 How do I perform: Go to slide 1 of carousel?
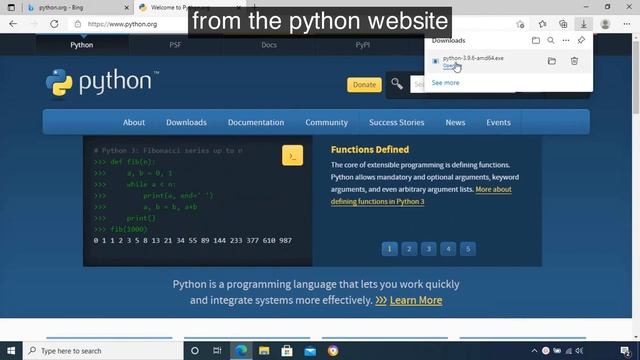pyautogui.click(x=389, y=249)
